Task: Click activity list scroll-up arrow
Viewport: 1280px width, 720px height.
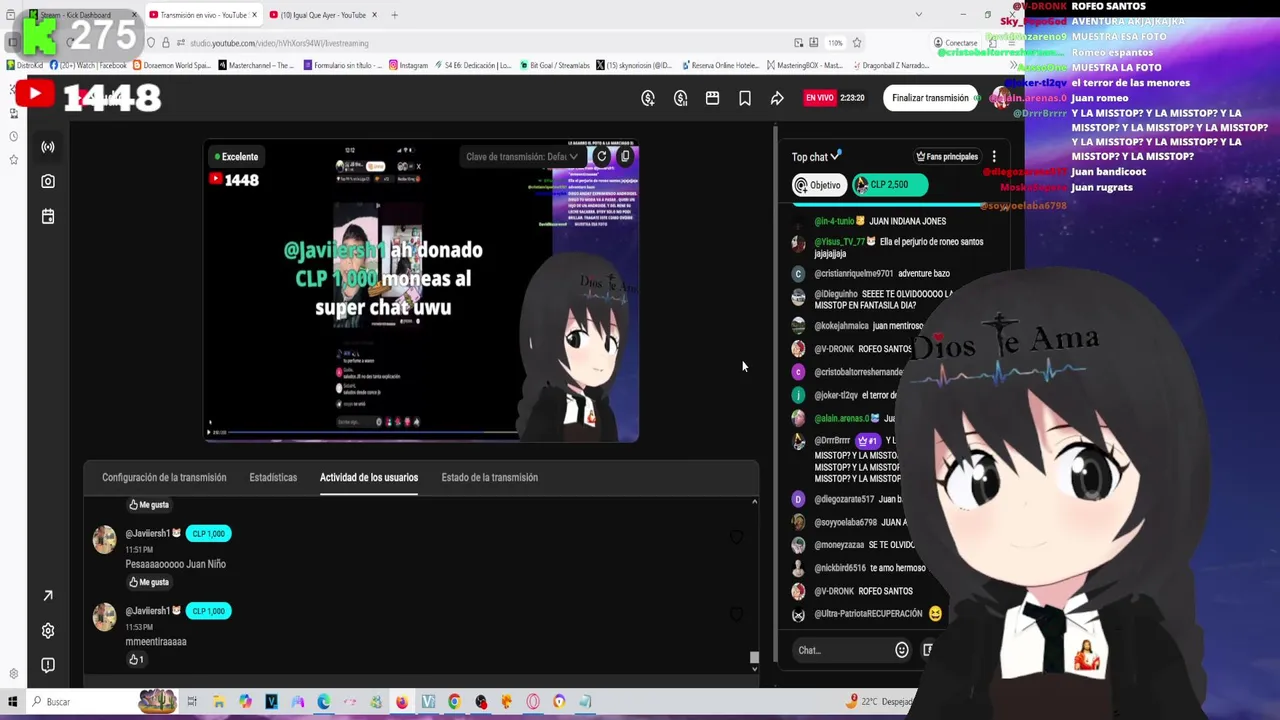Action: tap(754, 502)
